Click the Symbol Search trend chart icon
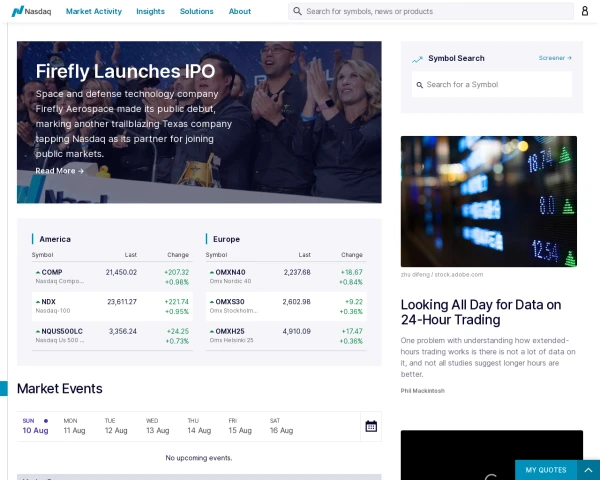 pos(417,59)
